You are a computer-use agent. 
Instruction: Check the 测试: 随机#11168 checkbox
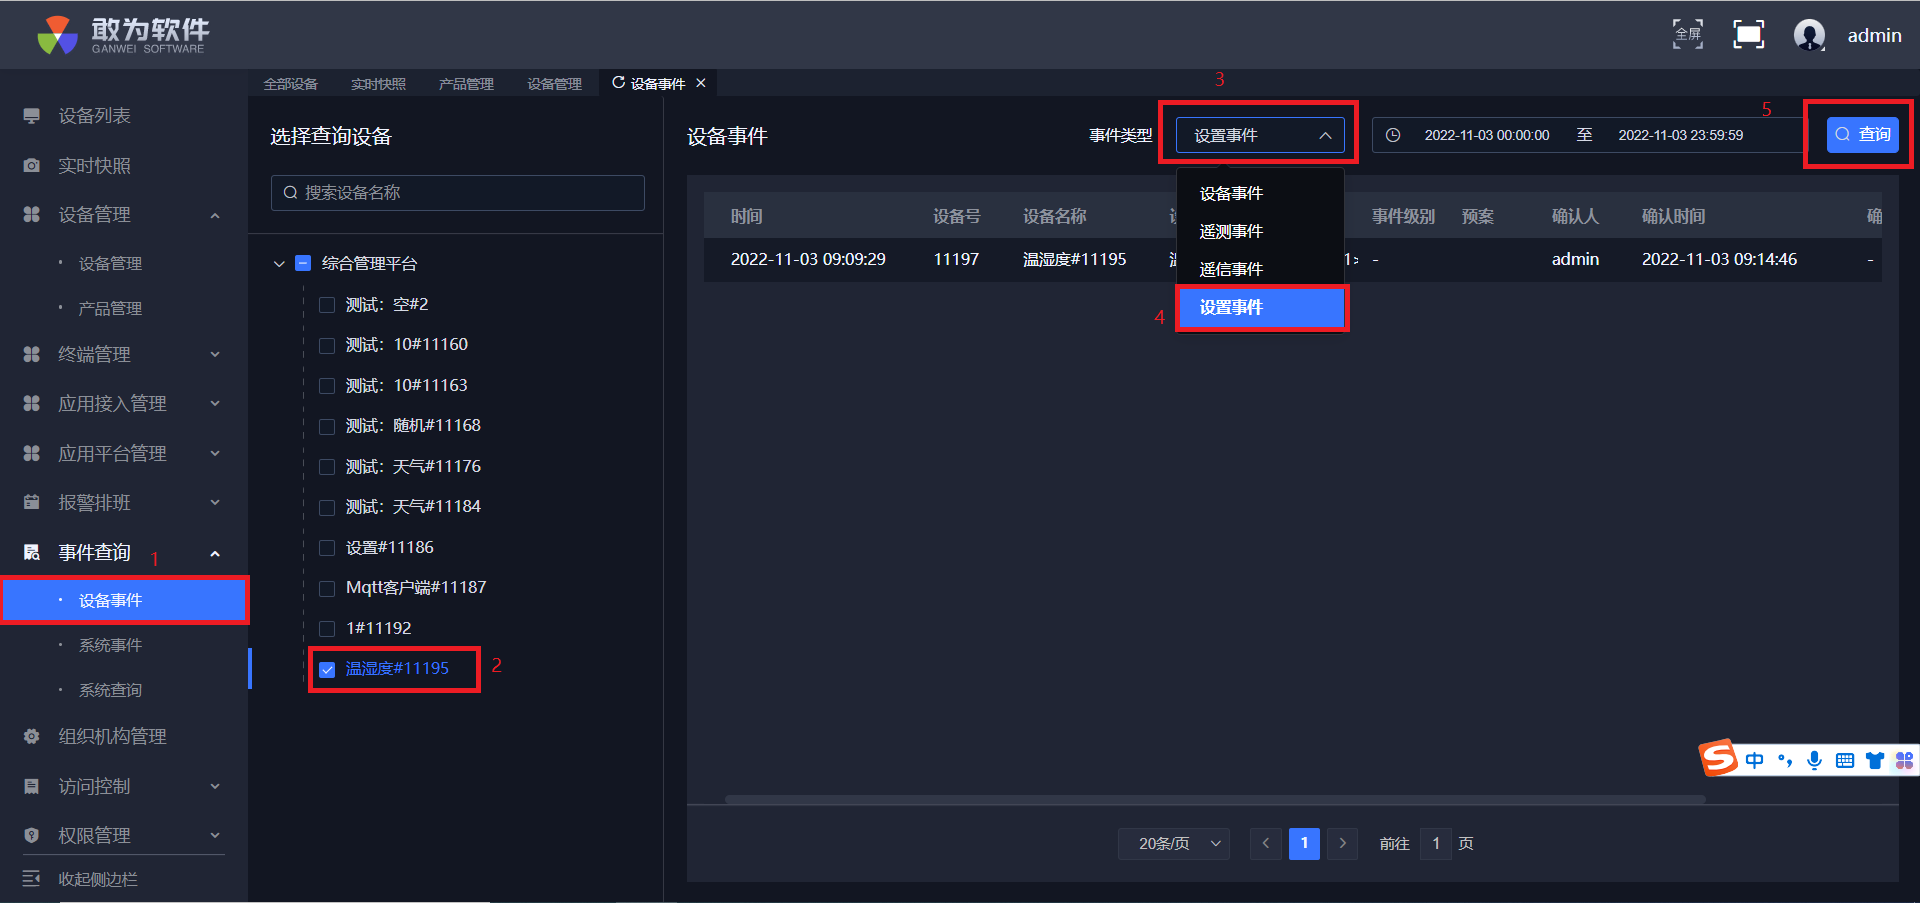click(x=327, y=426)
